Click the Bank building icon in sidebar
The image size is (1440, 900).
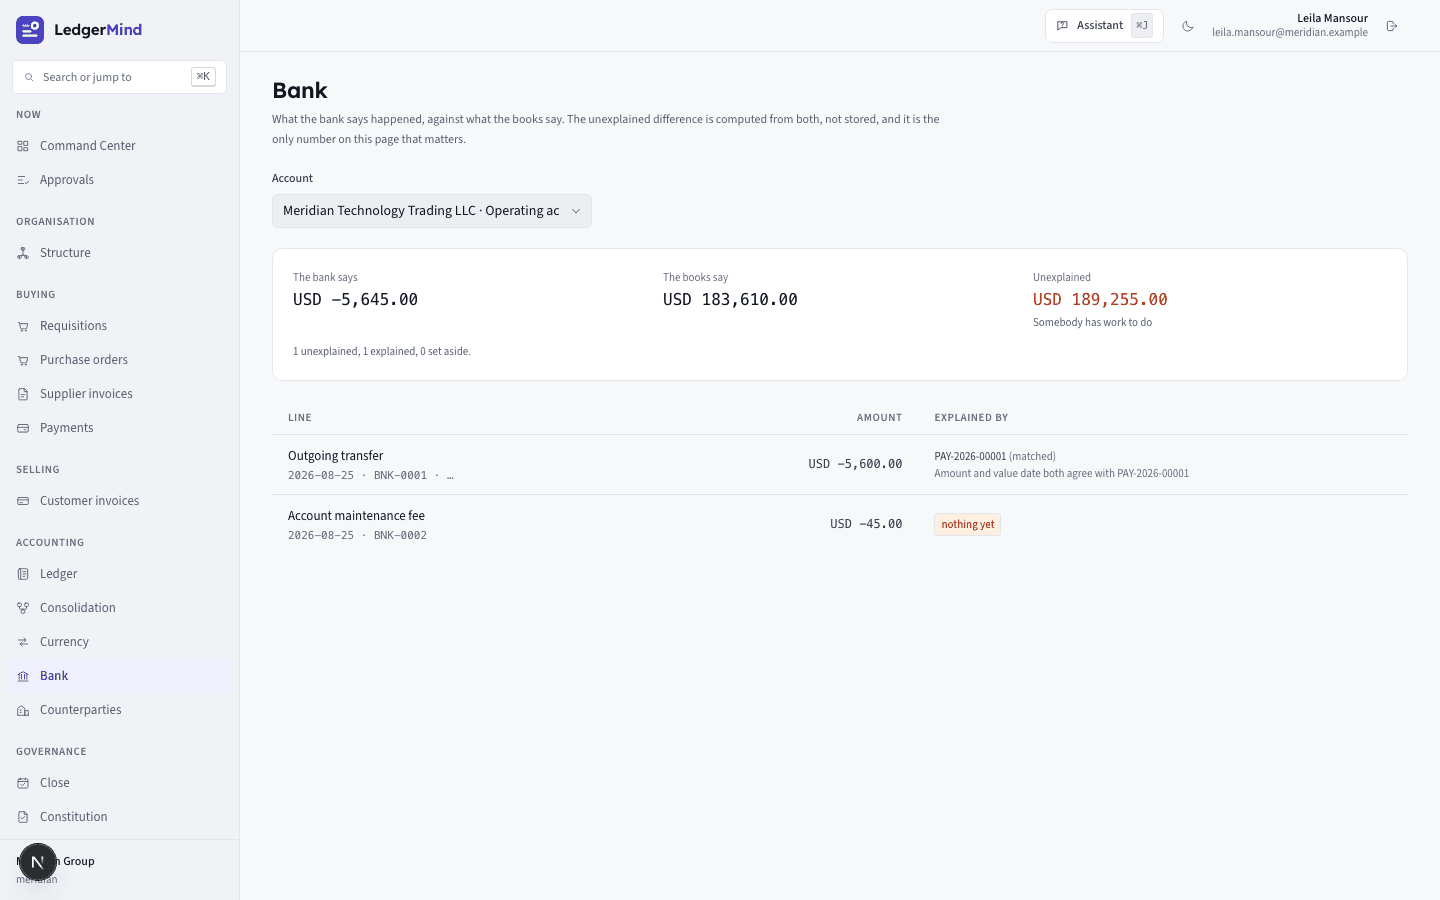tap(23, 676)
